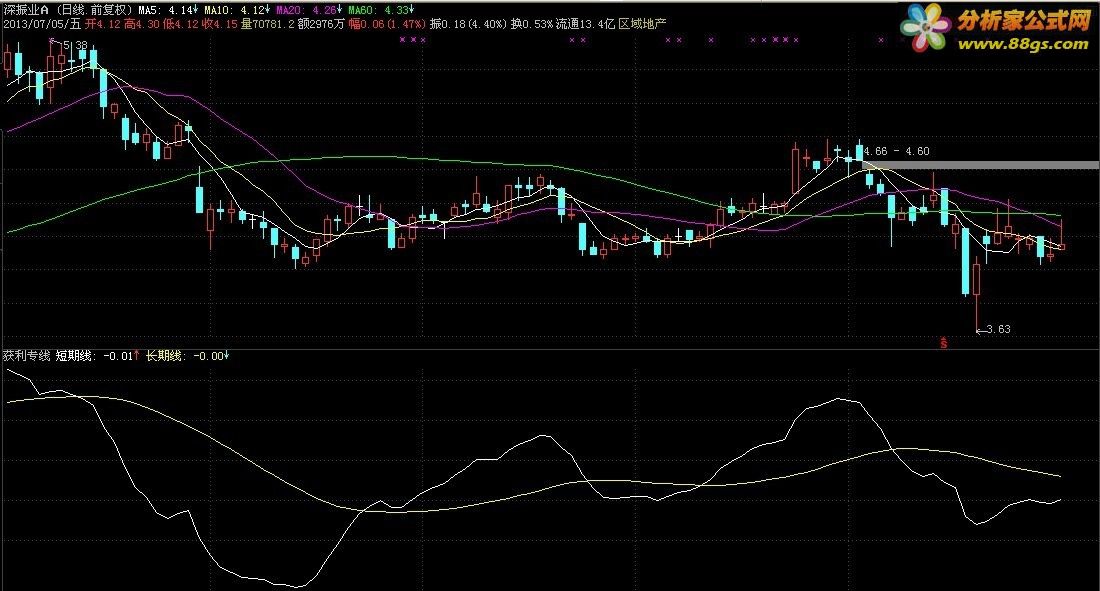Click the stock name 深振业A in header
1100x591 pixels.
[26, 10]
